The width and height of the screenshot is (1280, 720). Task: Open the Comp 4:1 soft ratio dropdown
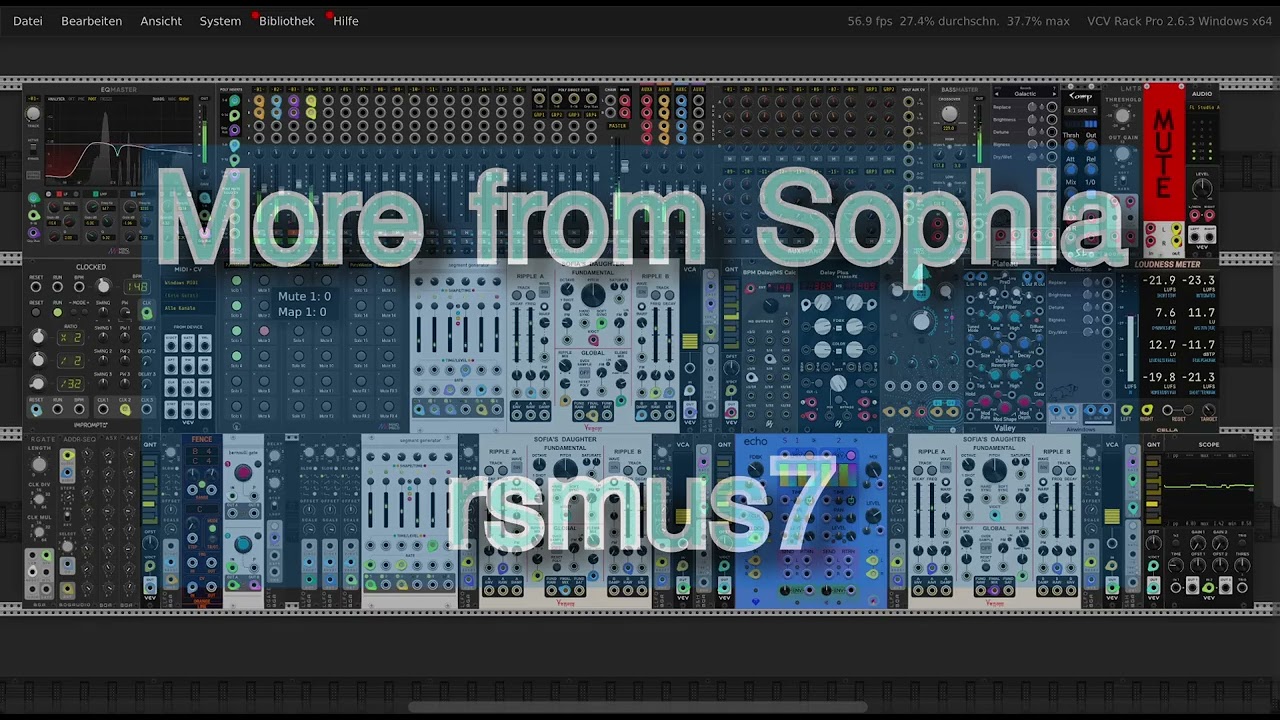pyautogui.click(x=1080, y=111)
